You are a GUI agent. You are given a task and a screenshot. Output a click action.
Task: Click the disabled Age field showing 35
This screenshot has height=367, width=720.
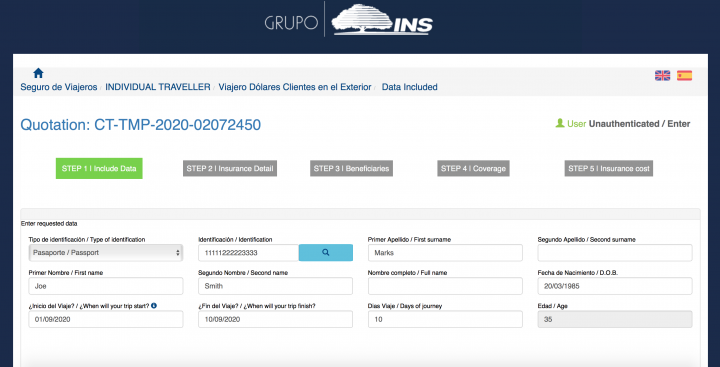point(615,319)
